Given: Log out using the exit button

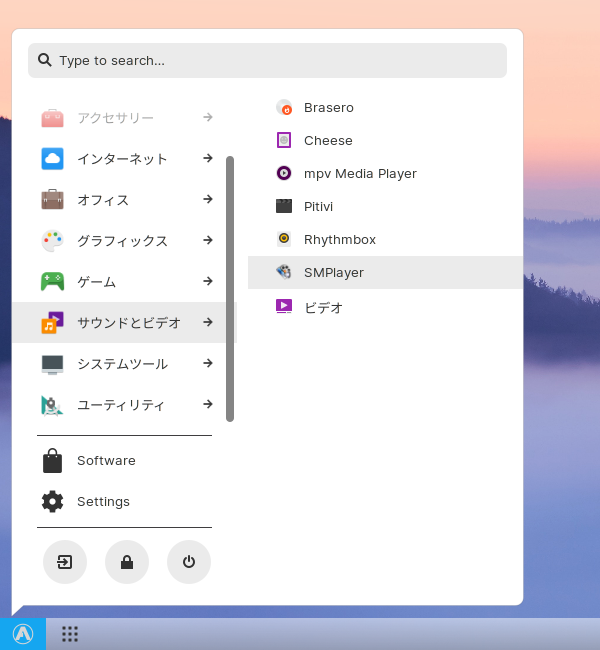Looking at the screenshot, I should [x=65, y=562].
